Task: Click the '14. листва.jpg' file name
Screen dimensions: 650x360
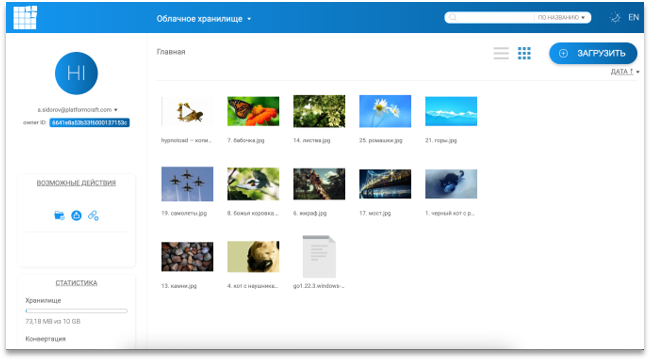Action: click(x=312, y=140)
